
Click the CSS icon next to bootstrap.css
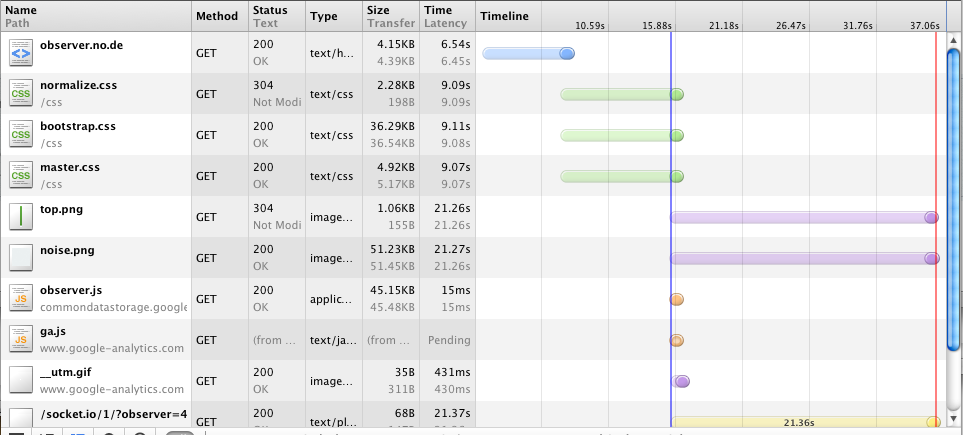(x=21, y=135)
